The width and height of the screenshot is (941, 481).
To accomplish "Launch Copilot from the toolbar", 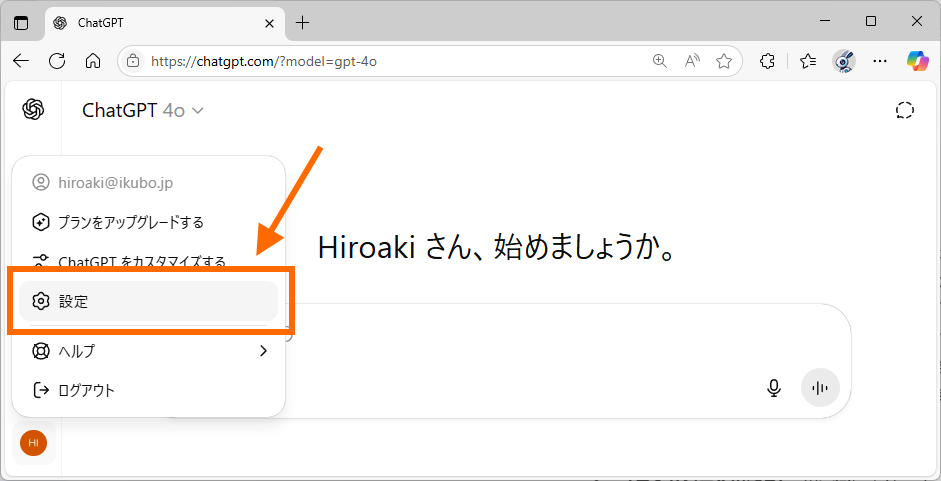I will (x=917, y=61).
